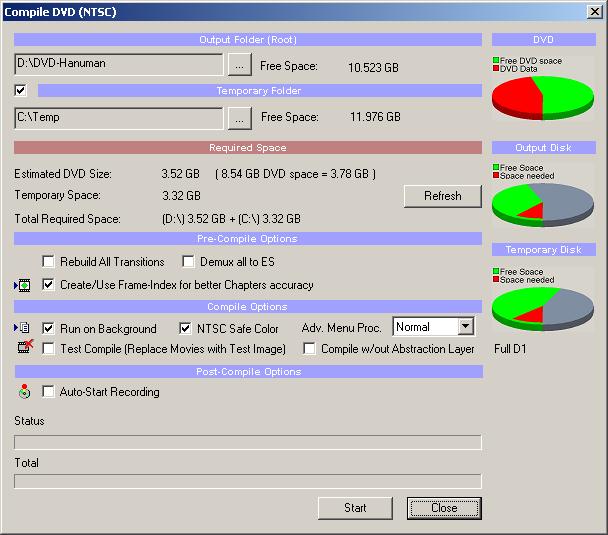Disable Run on Background
The image size is (608, 535).
point(48,329)
